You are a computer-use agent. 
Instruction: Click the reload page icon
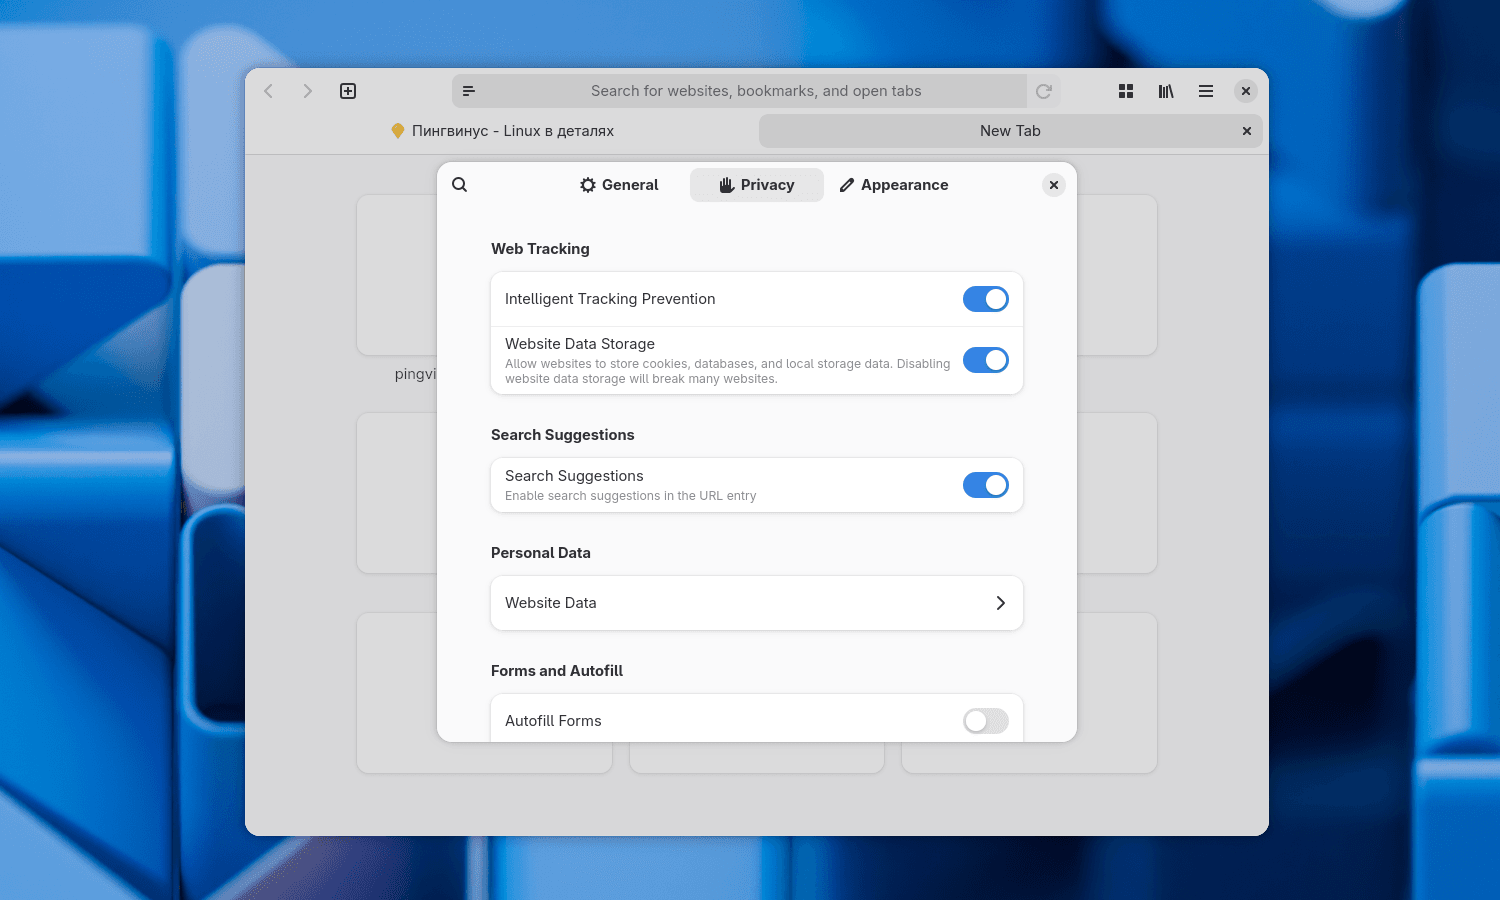point(1043,91)
